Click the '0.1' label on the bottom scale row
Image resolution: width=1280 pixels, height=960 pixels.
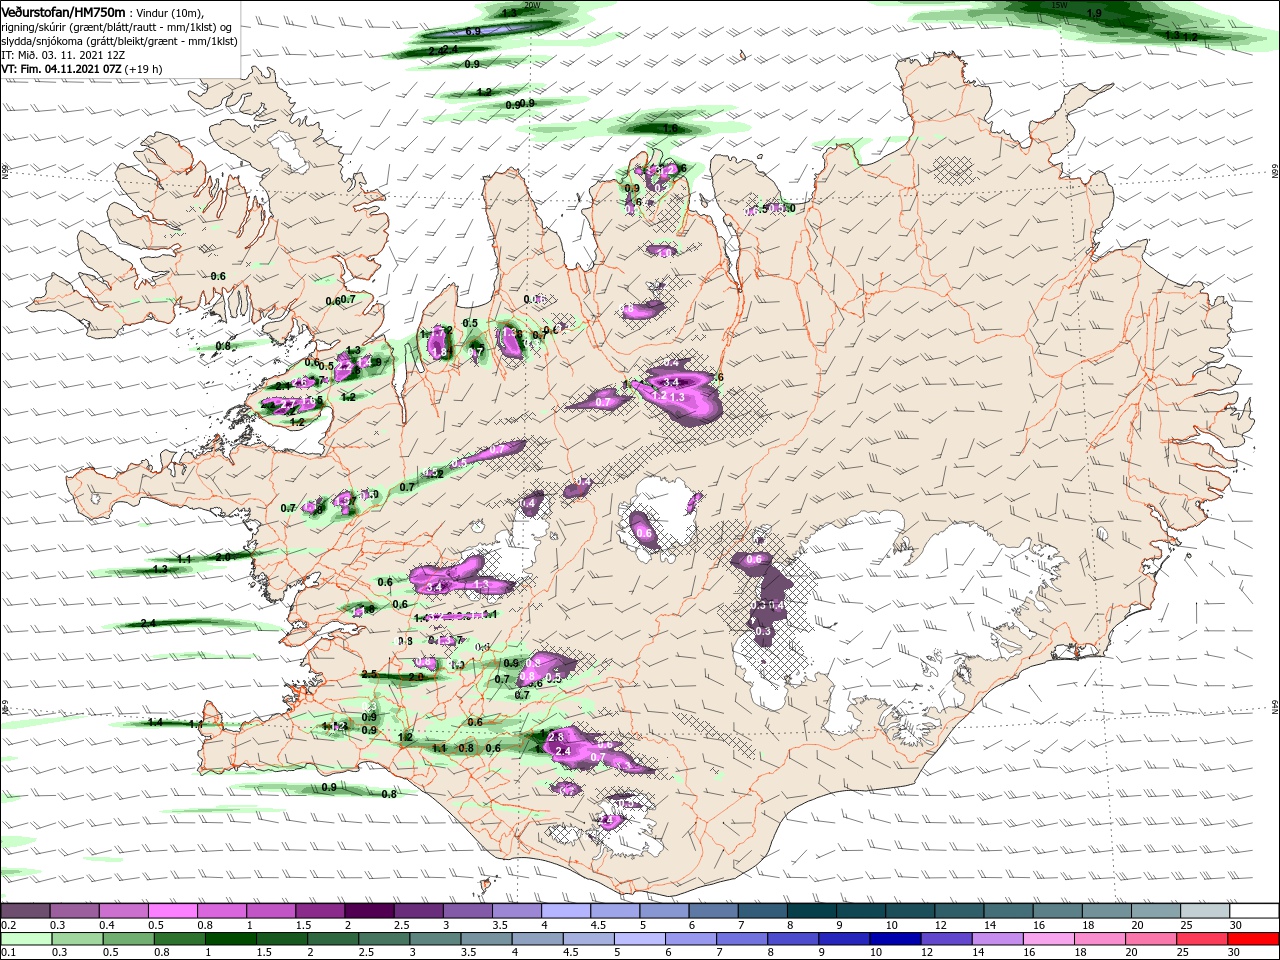pyautogui.click(x=7, y=953)
